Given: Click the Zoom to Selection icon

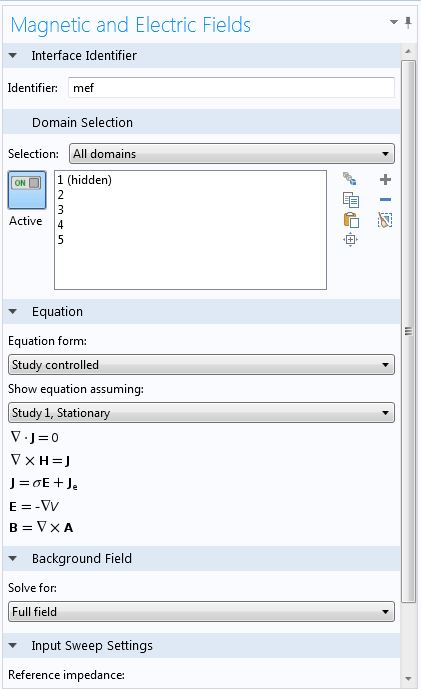Looking at the screenshot, I should click(x=350, y=239).
